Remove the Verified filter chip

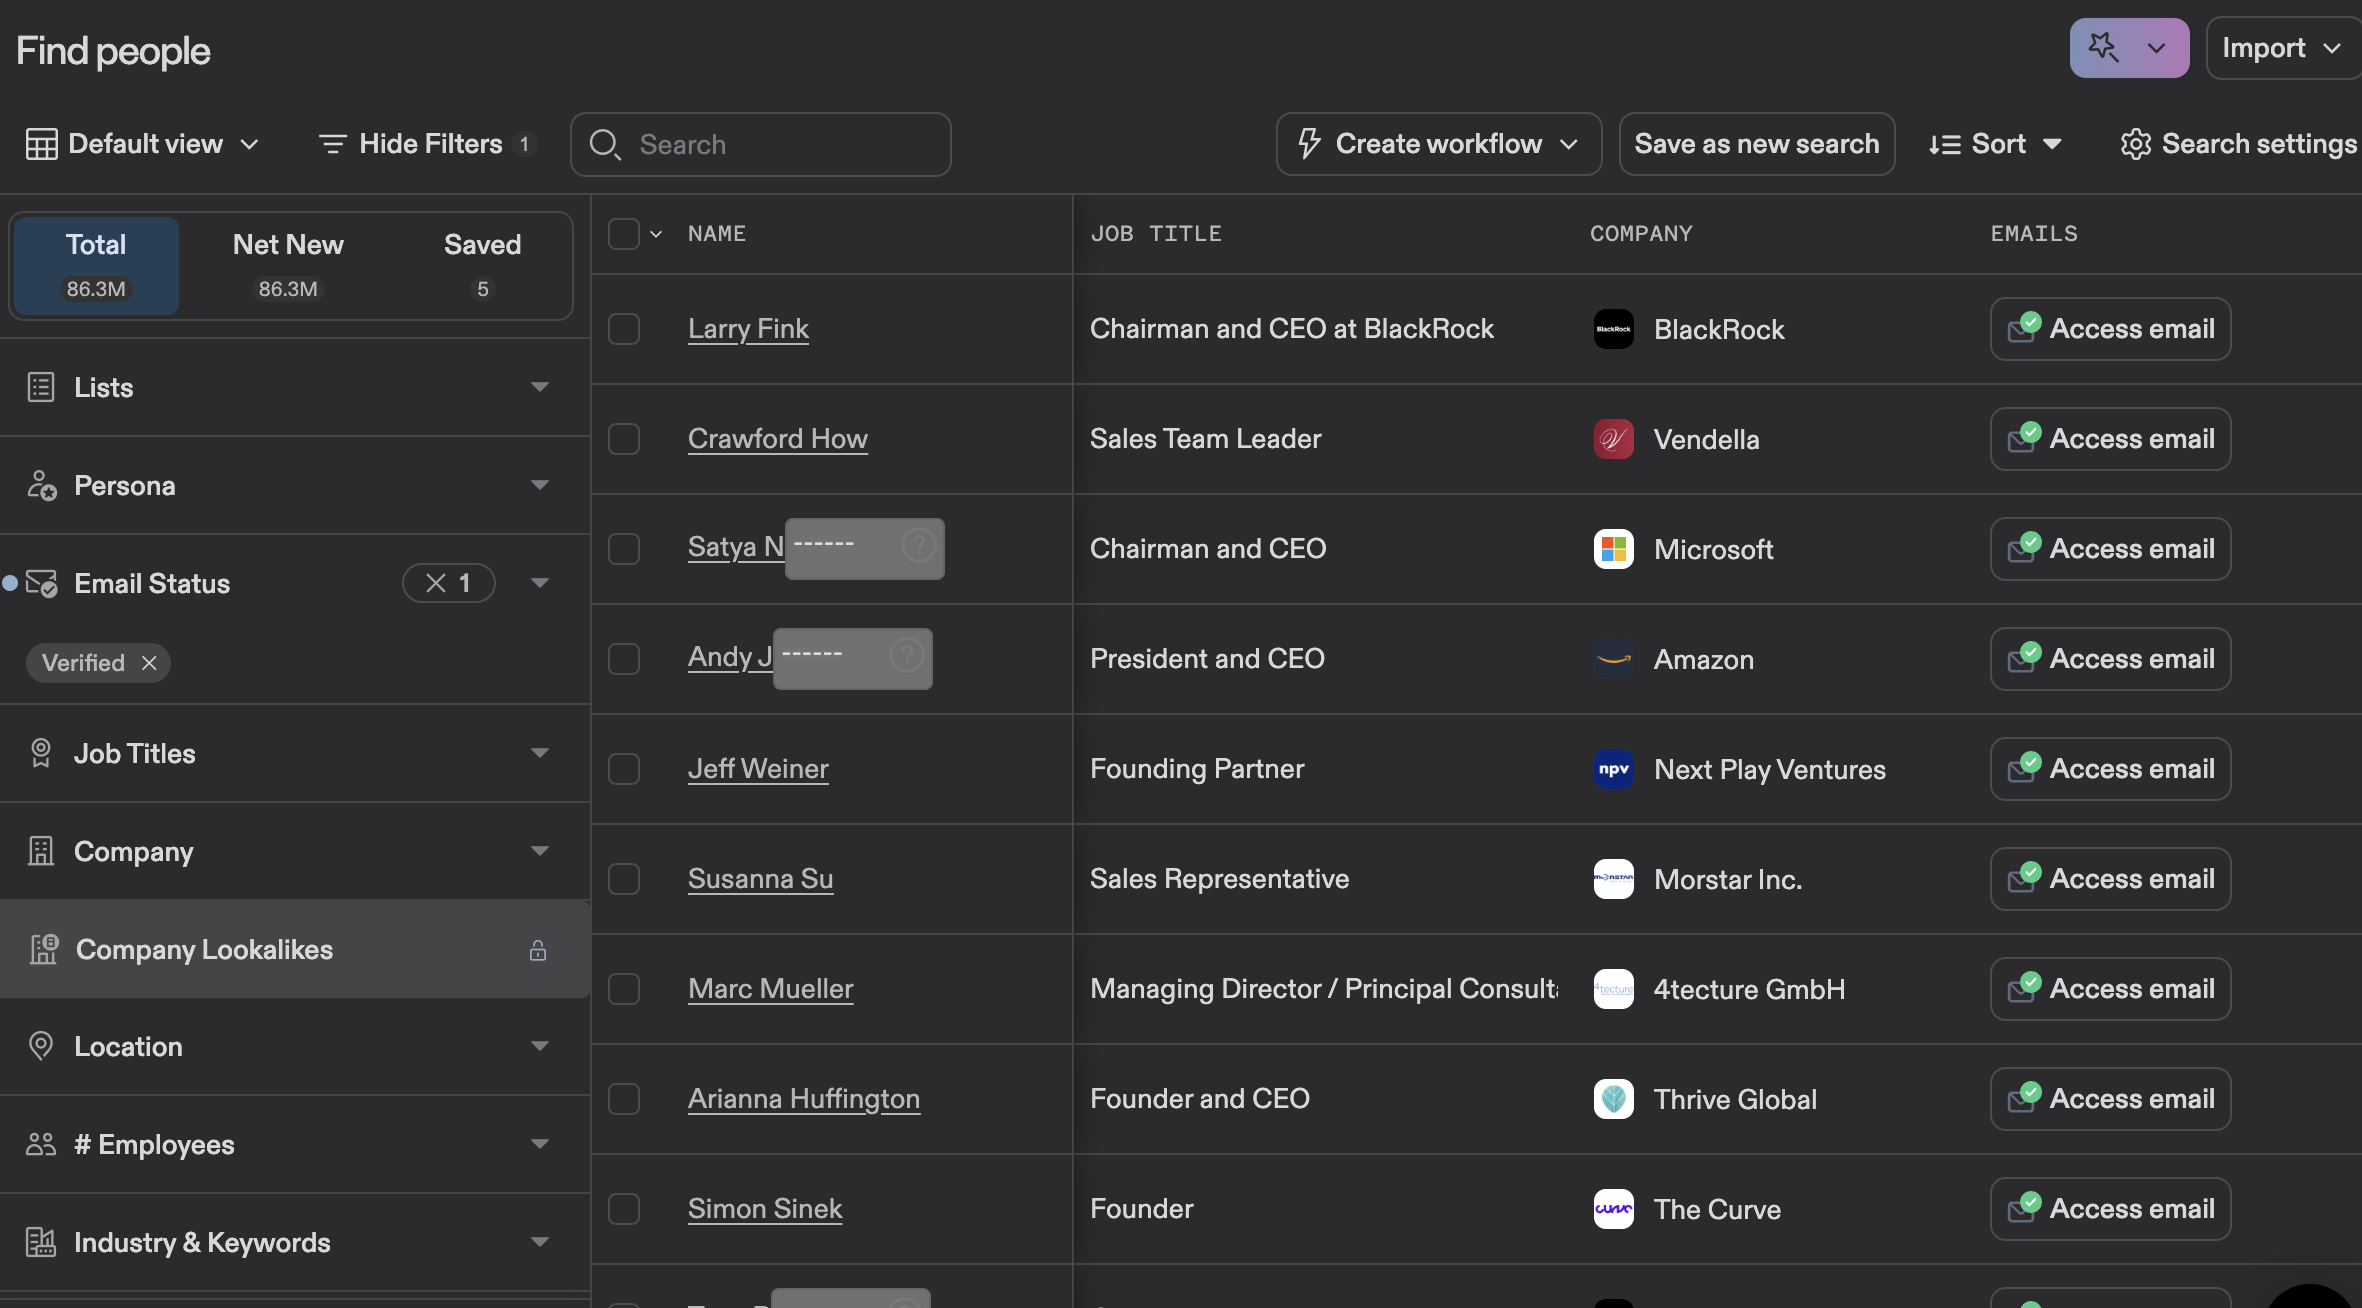click(x=149, y=663)
